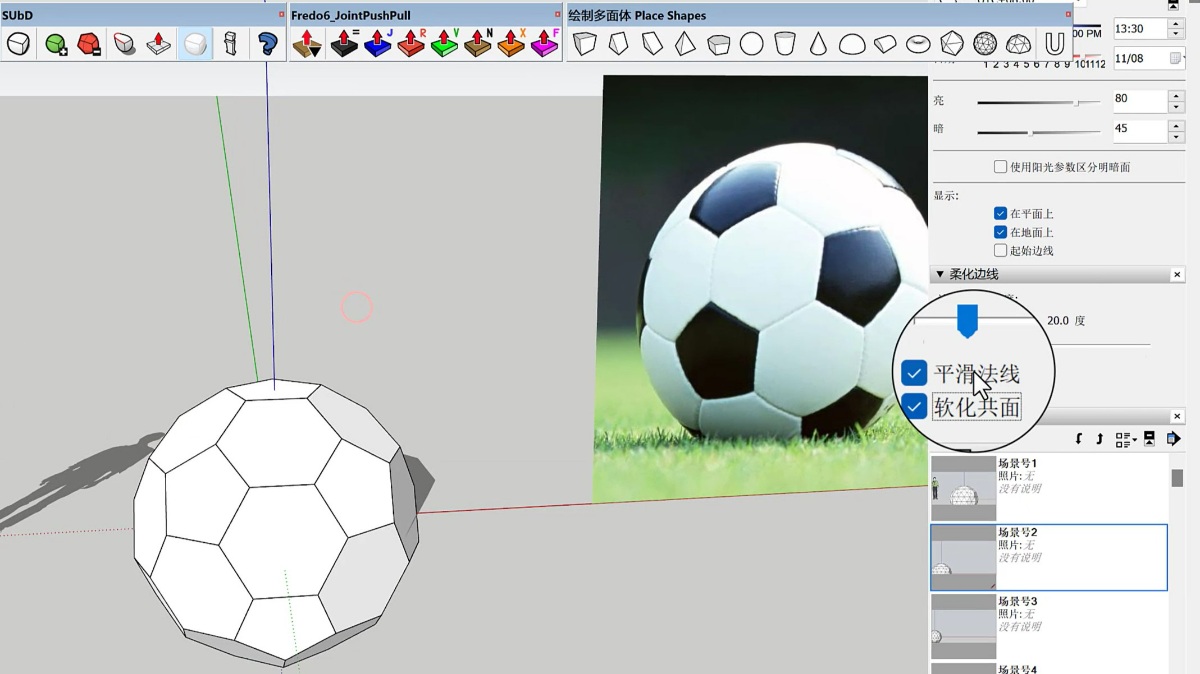
Task: Select scene thumbnail 场景号2
Action: coord(963,557)
